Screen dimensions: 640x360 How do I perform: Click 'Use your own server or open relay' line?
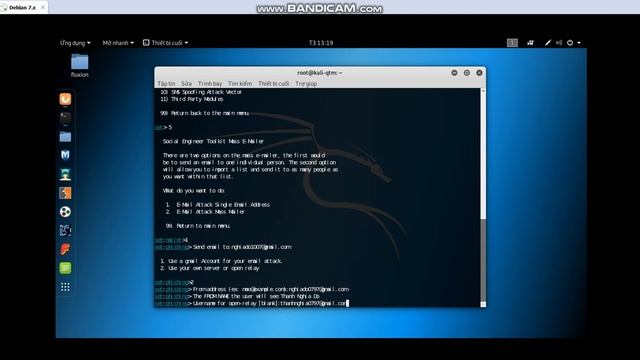tap(210, 268)
